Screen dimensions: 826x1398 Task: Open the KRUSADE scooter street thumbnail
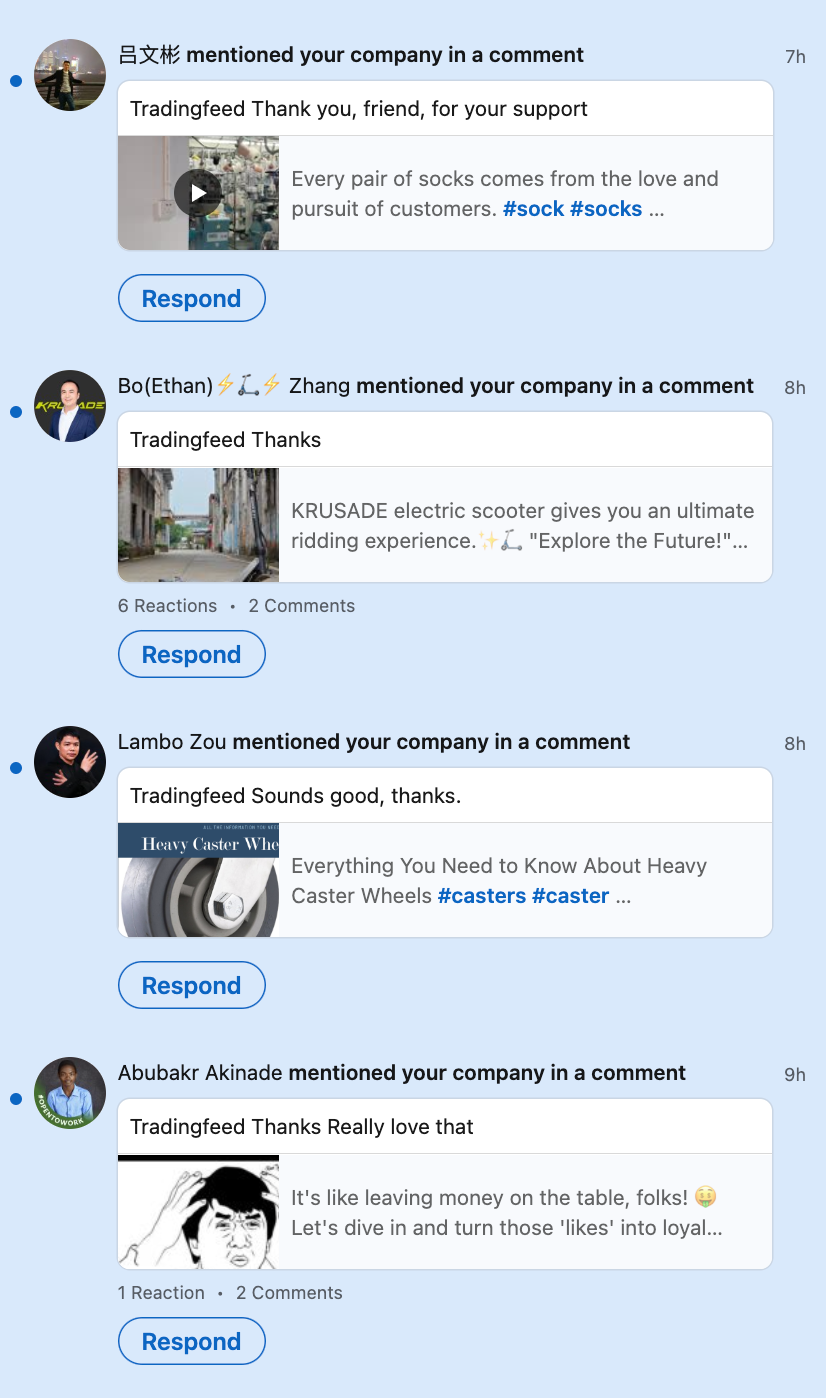coord(198,525)
